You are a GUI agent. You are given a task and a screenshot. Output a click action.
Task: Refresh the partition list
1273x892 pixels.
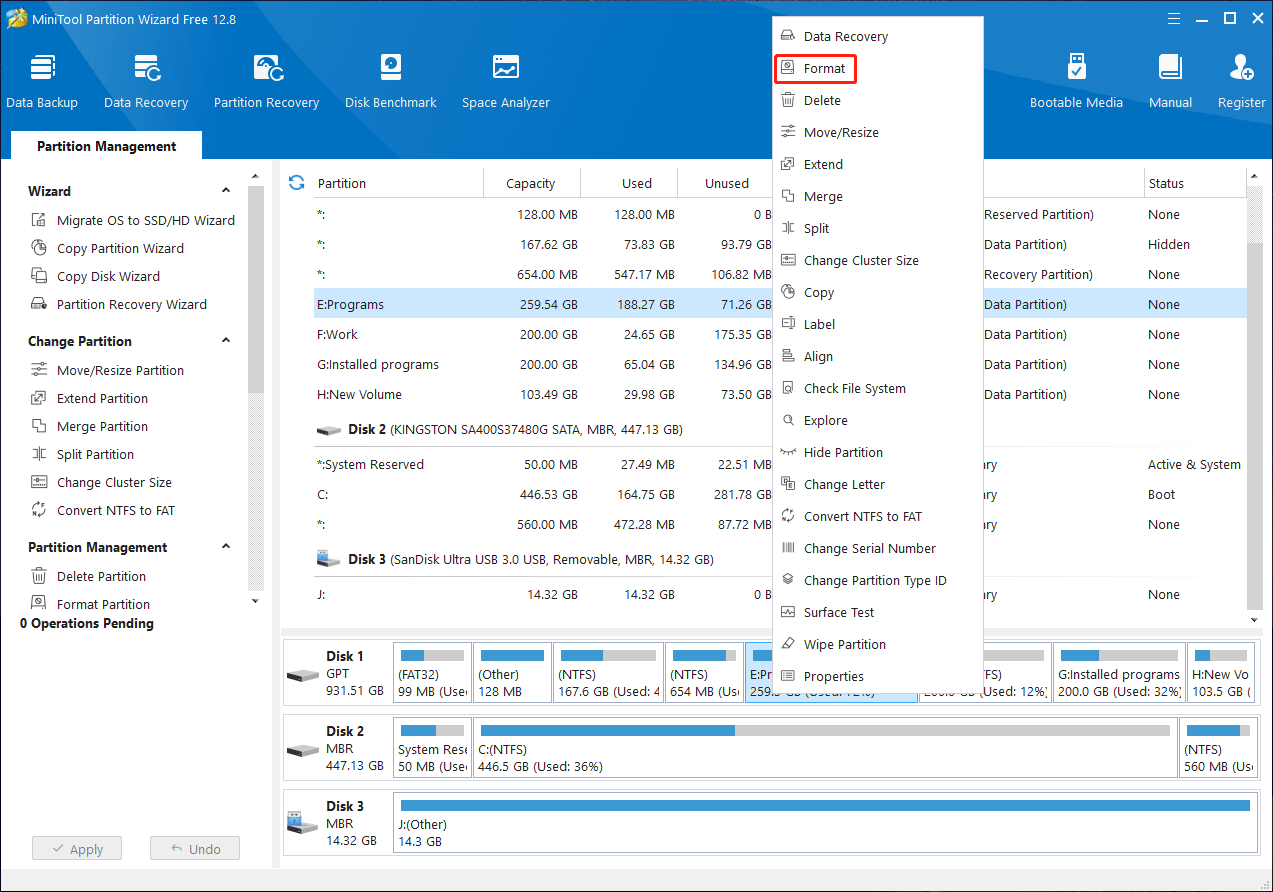295,182
